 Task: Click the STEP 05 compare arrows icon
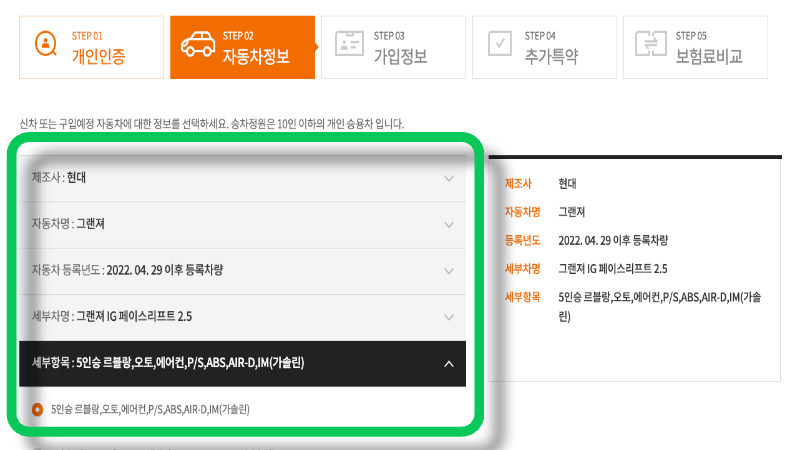(651, 44)
